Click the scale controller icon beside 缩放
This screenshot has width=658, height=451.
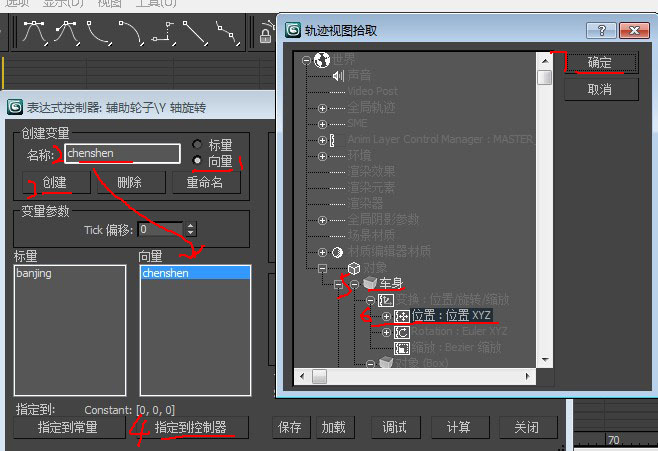point(402,348)
